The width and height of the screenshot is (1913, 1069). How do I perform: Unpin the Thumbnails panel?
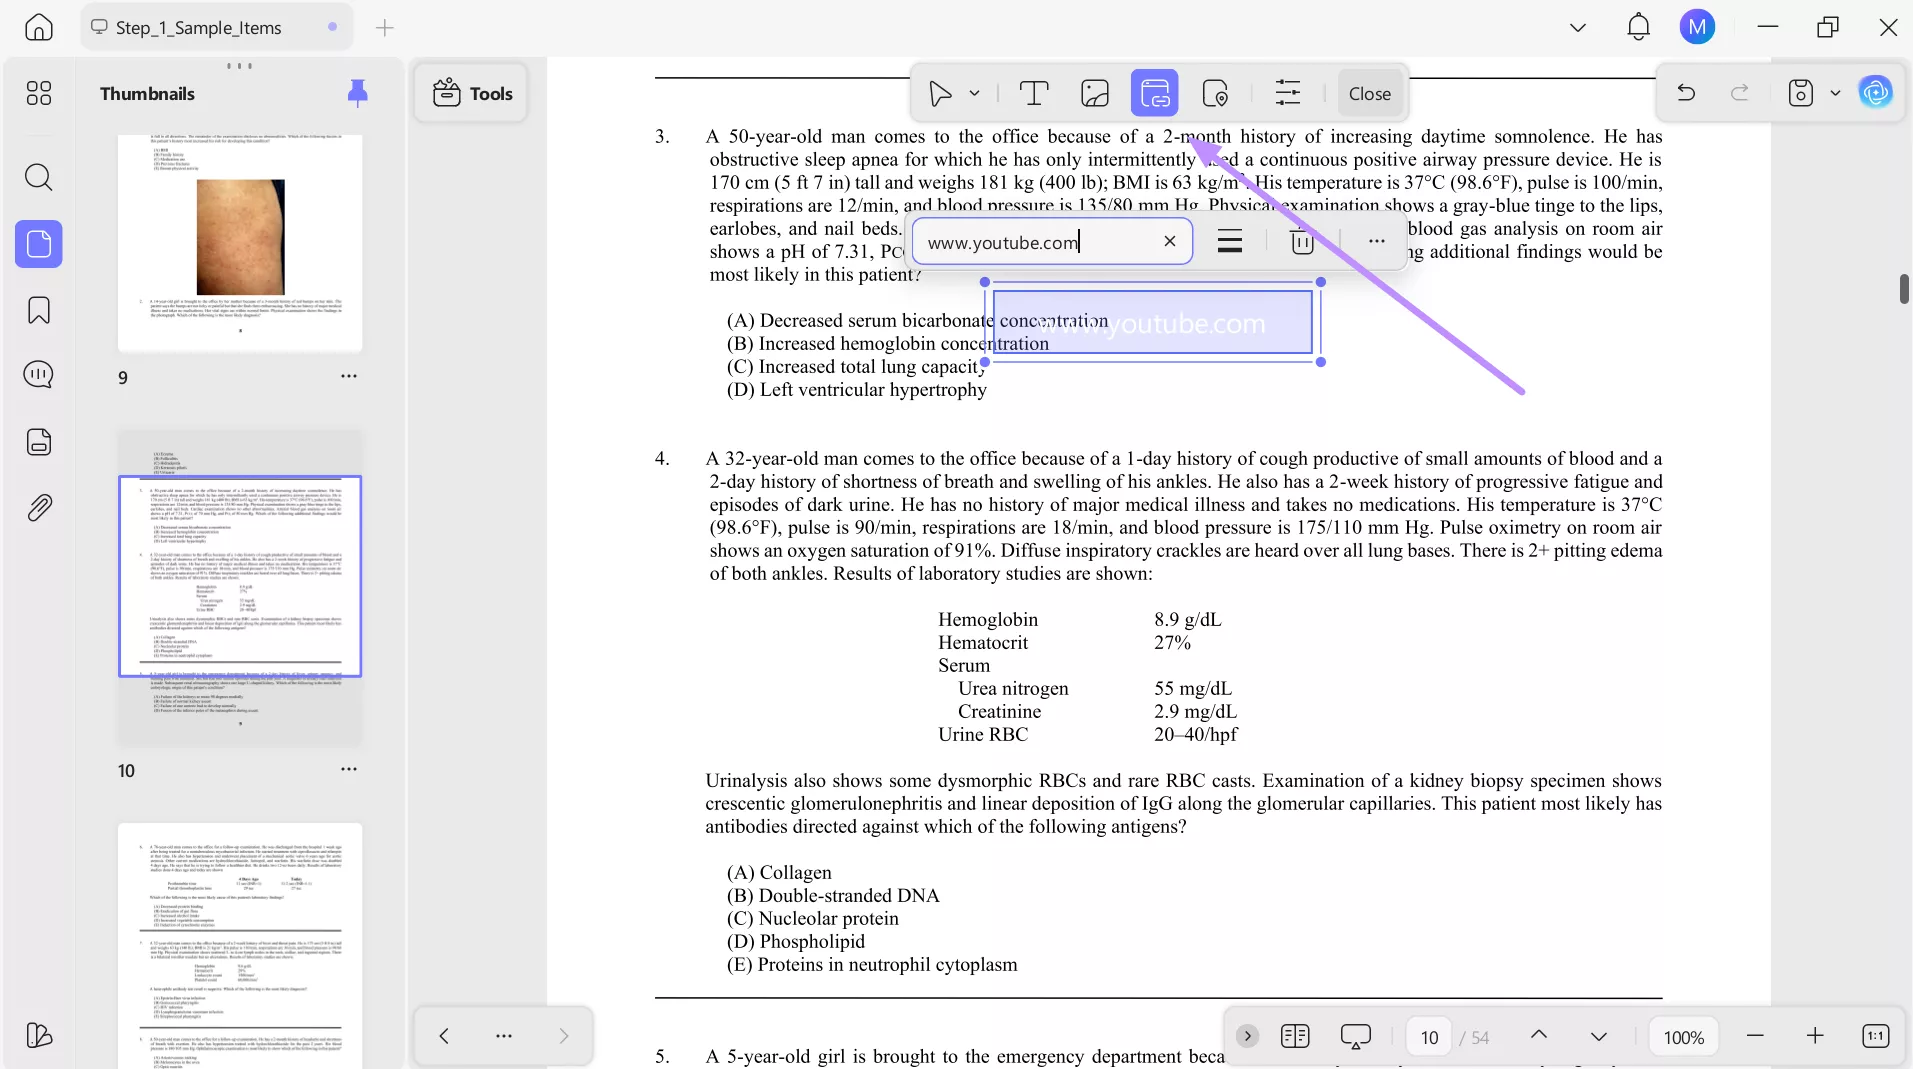click(357, 93)
